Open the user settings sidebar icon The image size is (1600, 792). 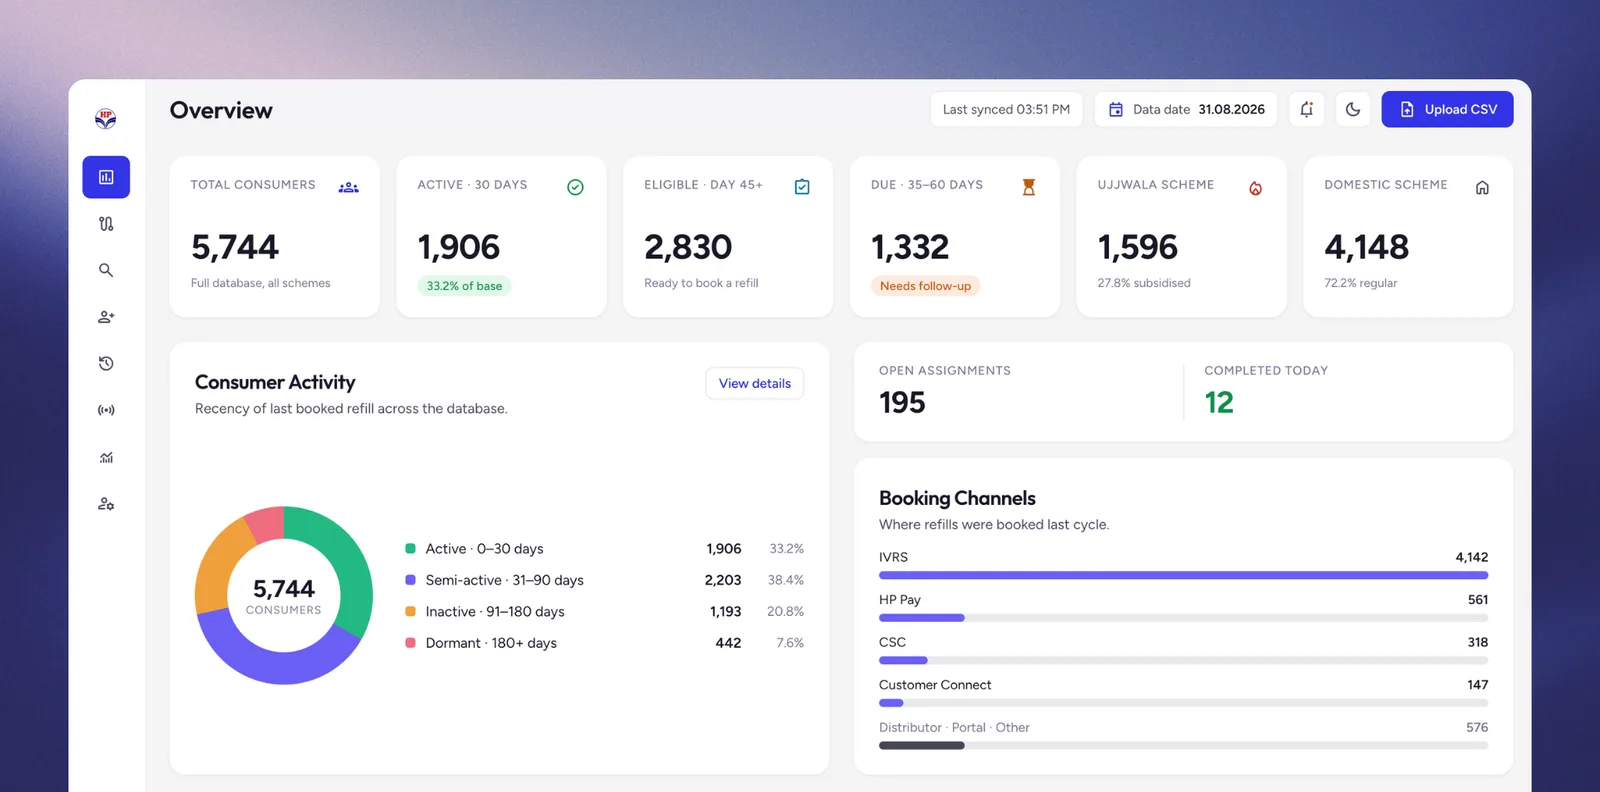106,504
